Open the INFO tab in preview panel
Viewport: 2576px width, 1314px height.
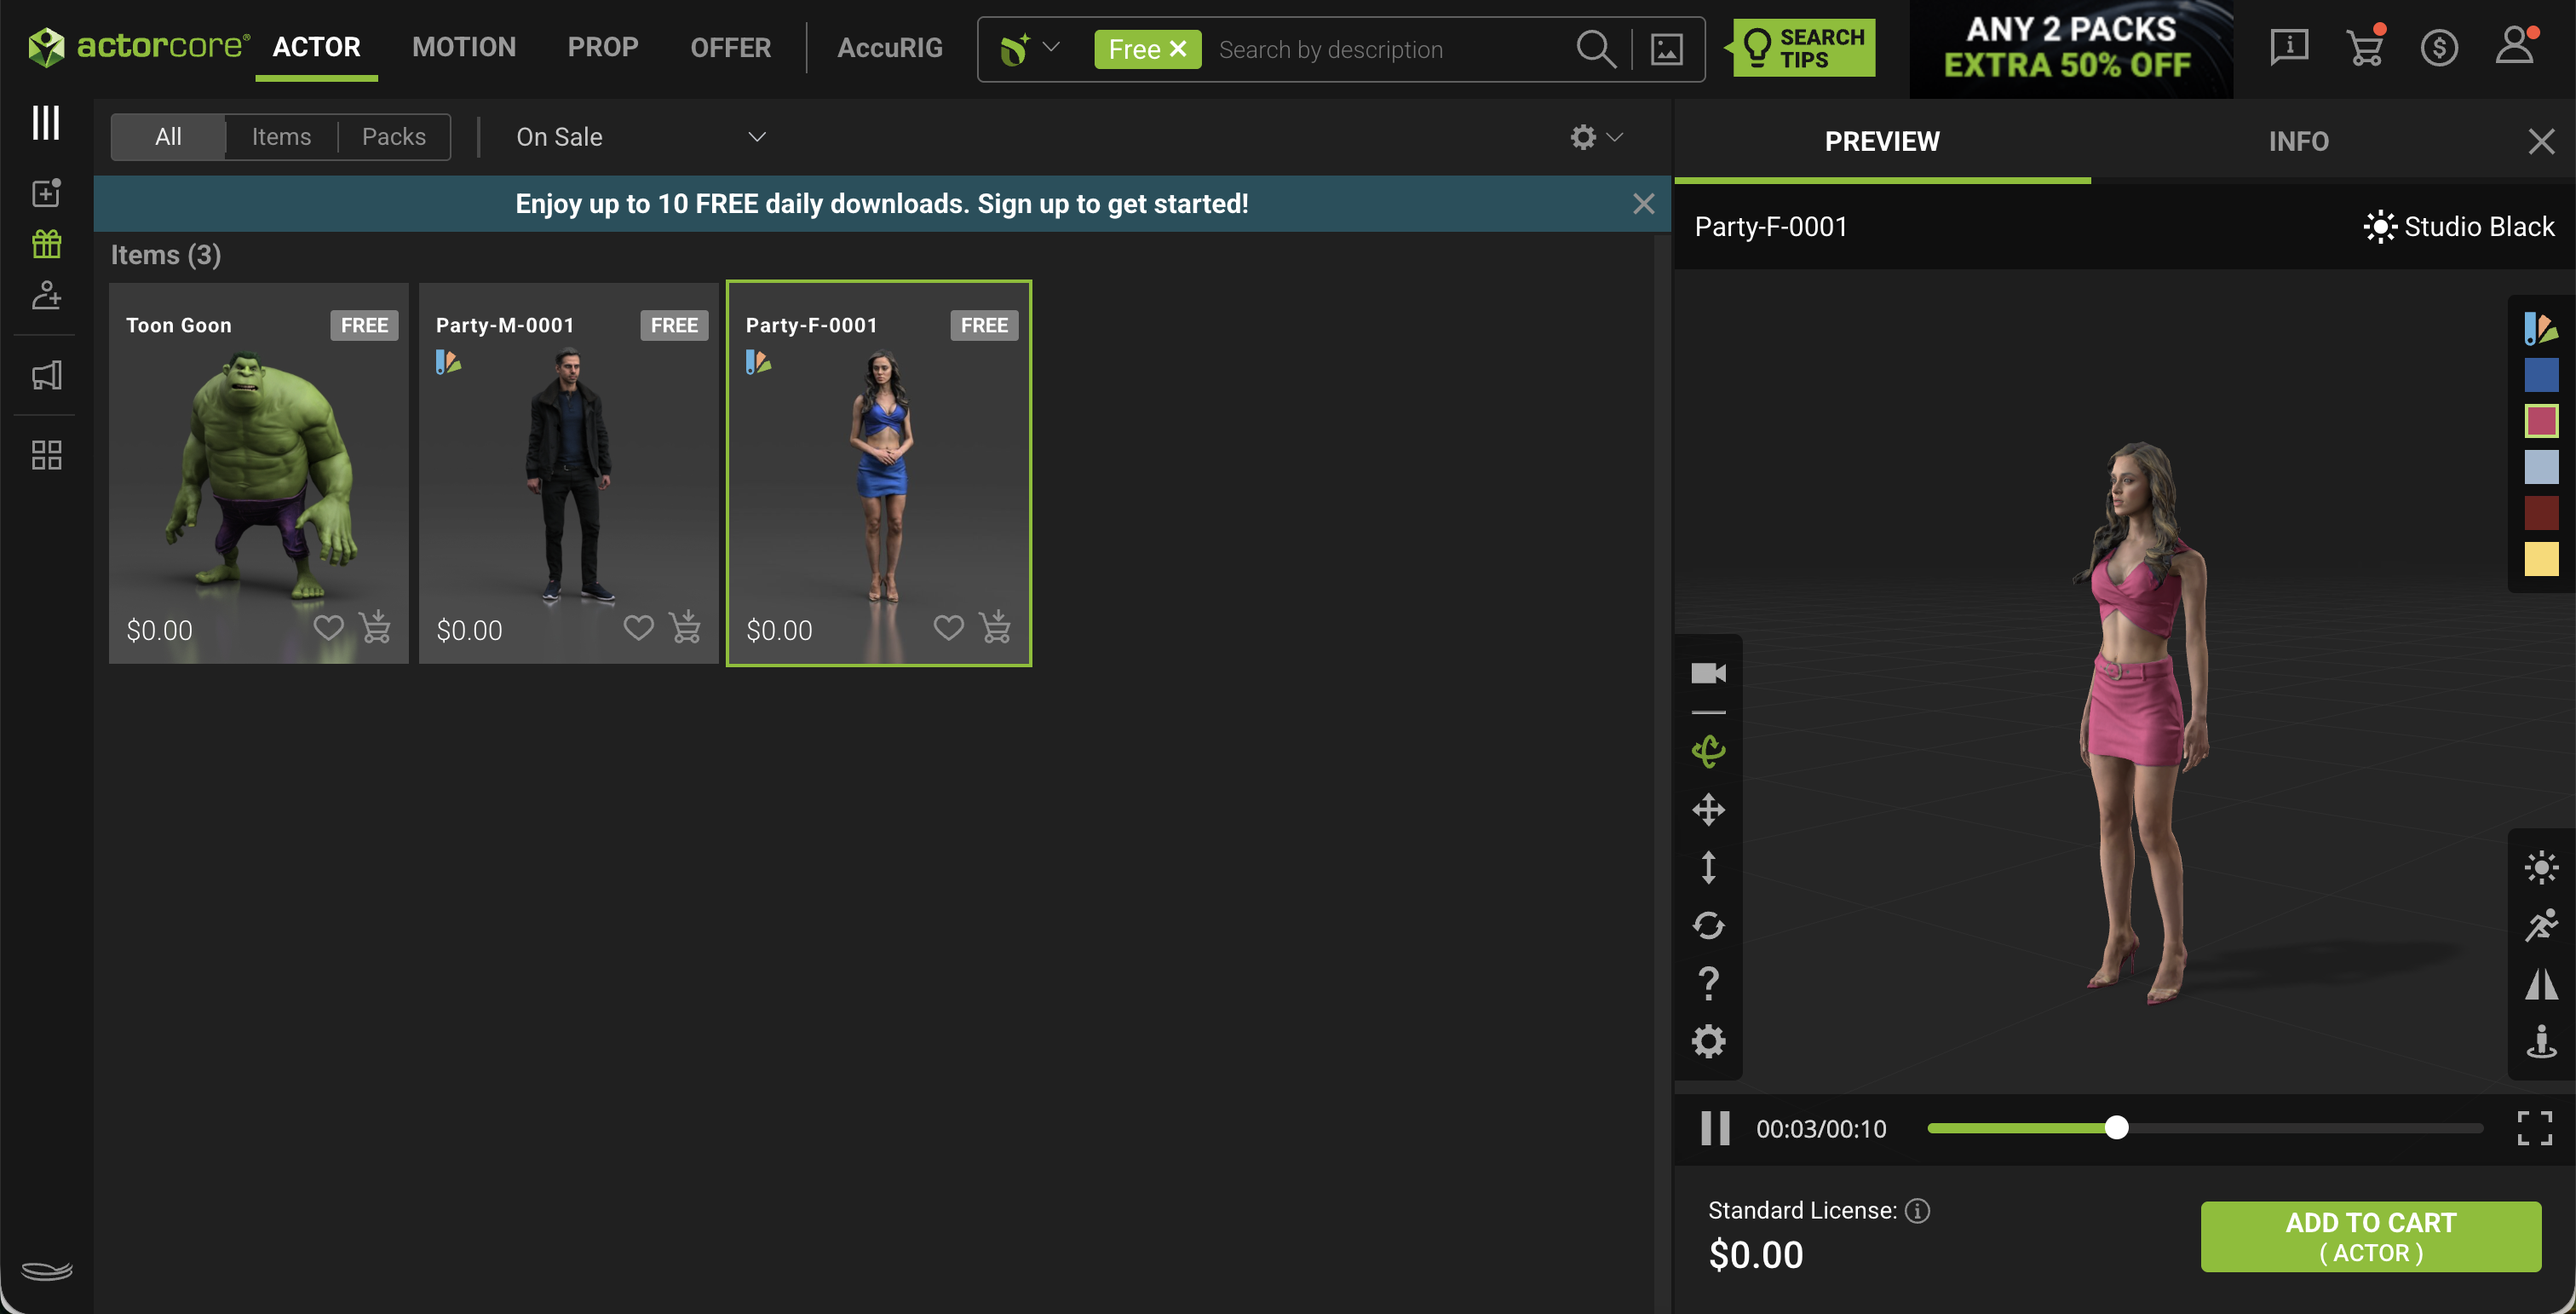point(2298,141)
